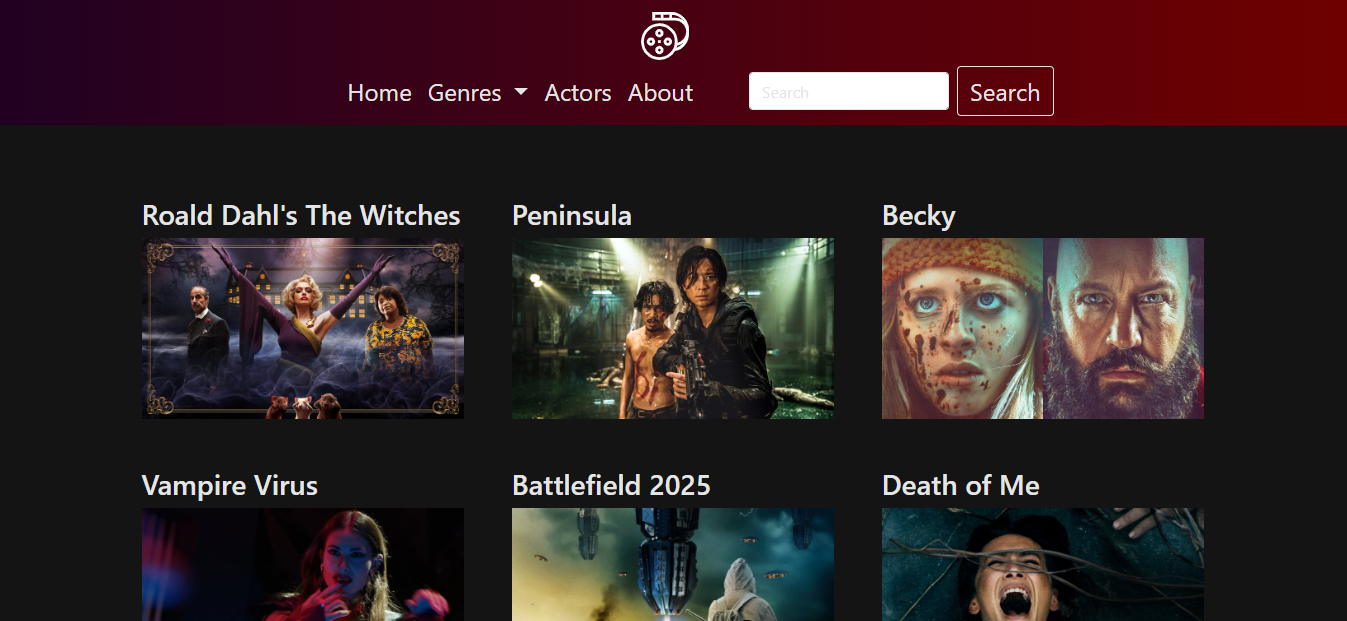Viewport: 1347px width, 621px height.
Task: Open the Death of Me title link
Action: click(961, 485)
